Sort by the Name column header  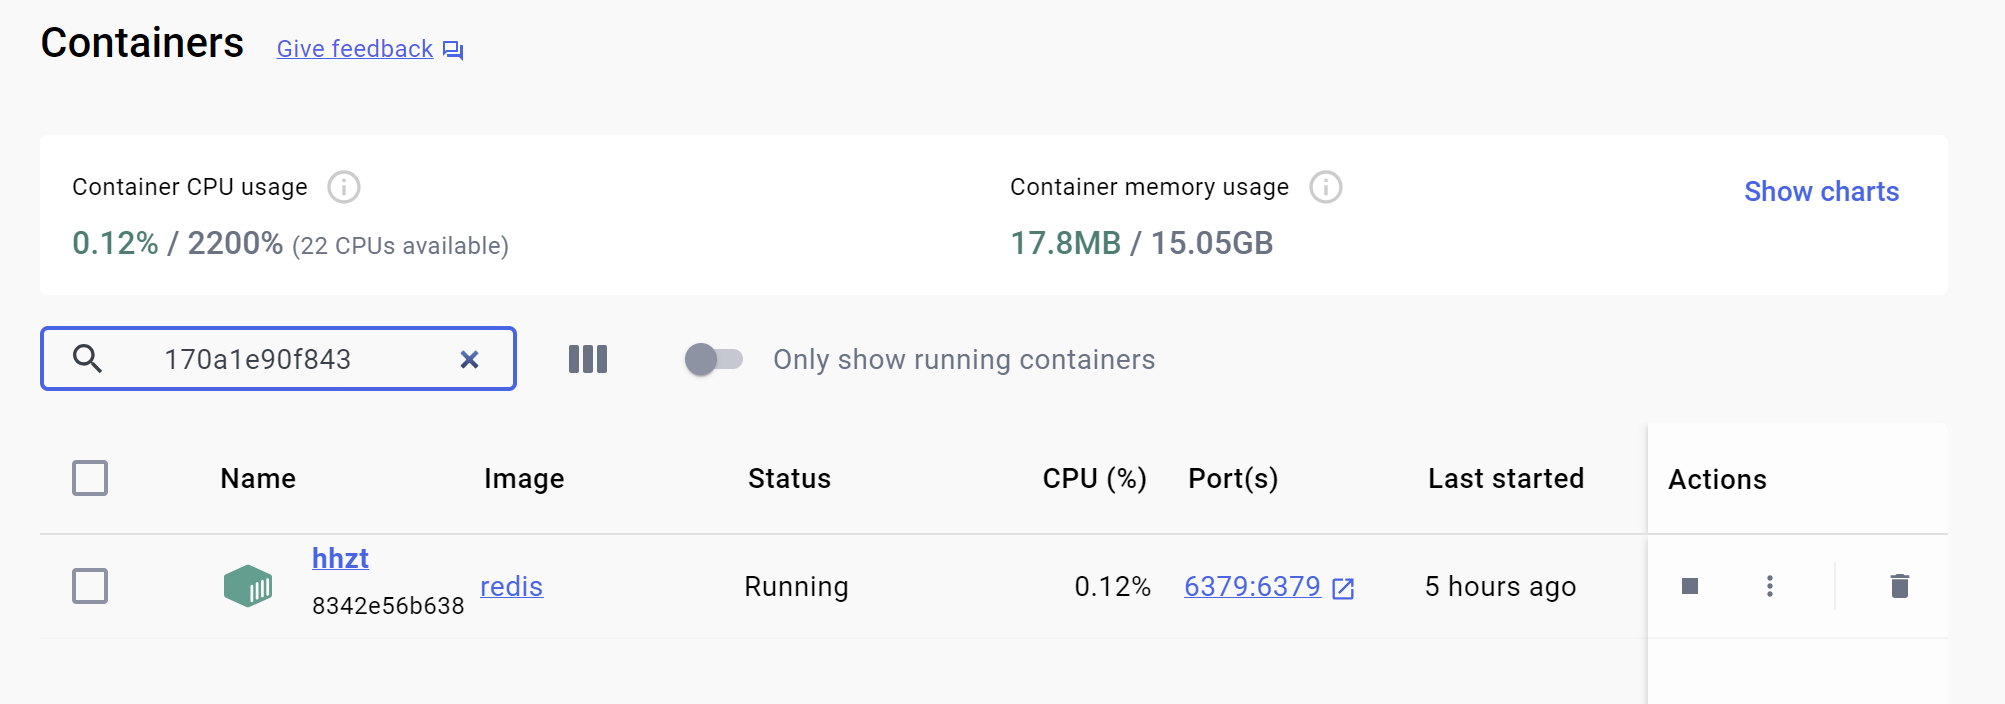(x=258, y=479)
